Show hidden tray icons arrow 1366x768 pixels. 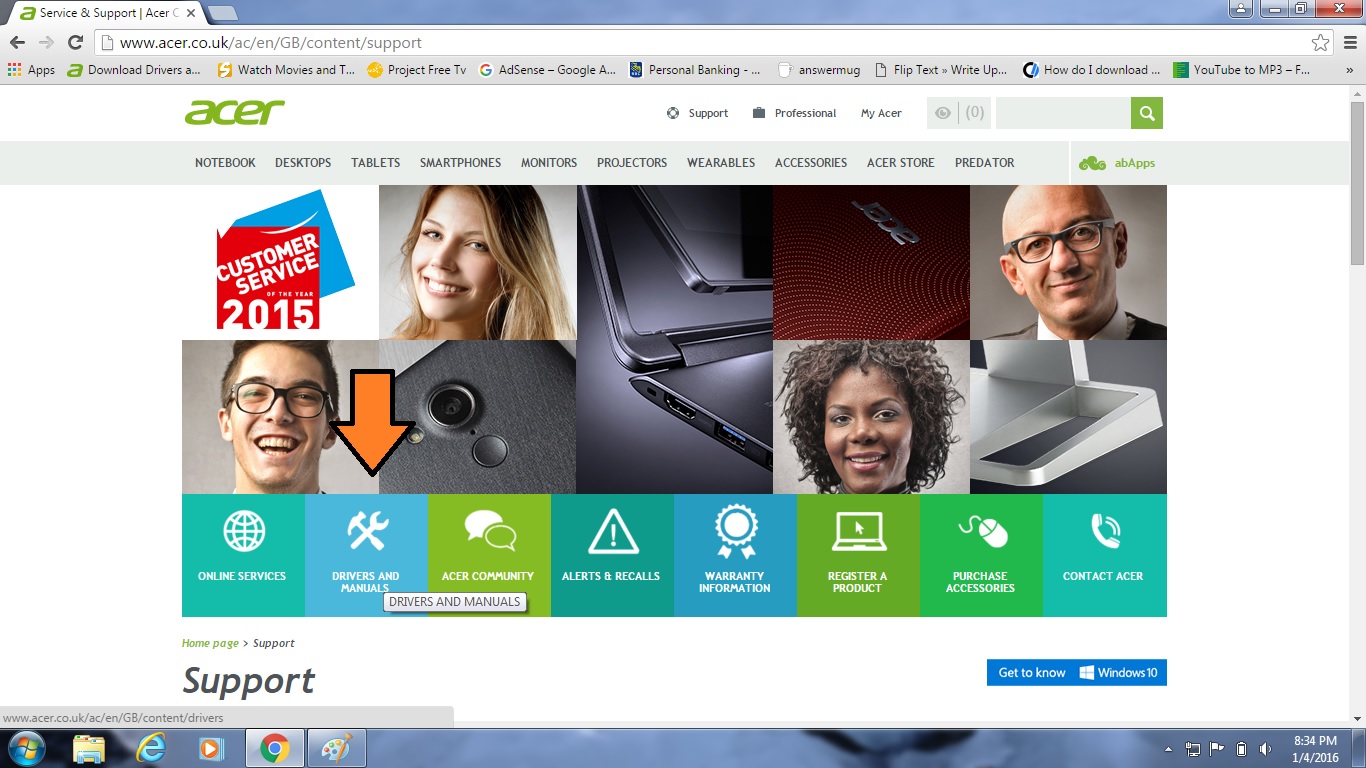pyautogui.click(x=1168, y=749)
